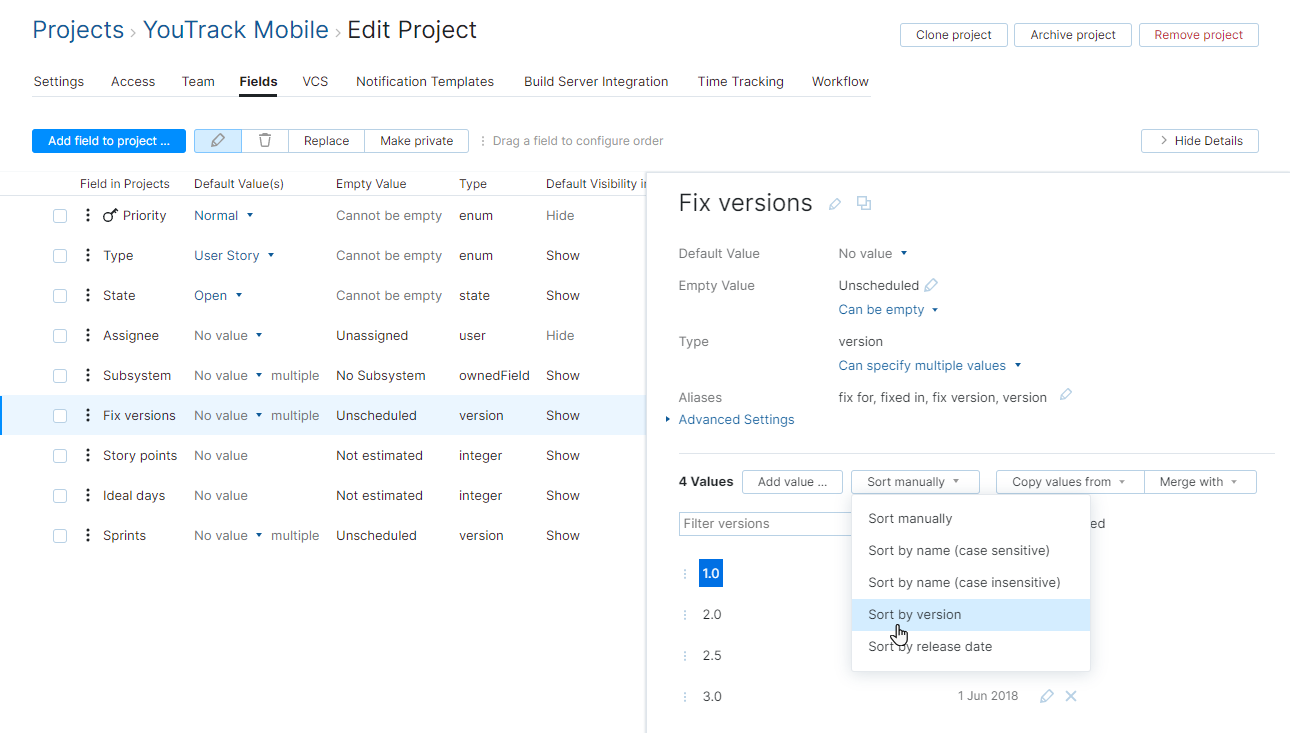
Task: Clone the Fix versions field
Action: pyautogui.click(x=864, y=203)
